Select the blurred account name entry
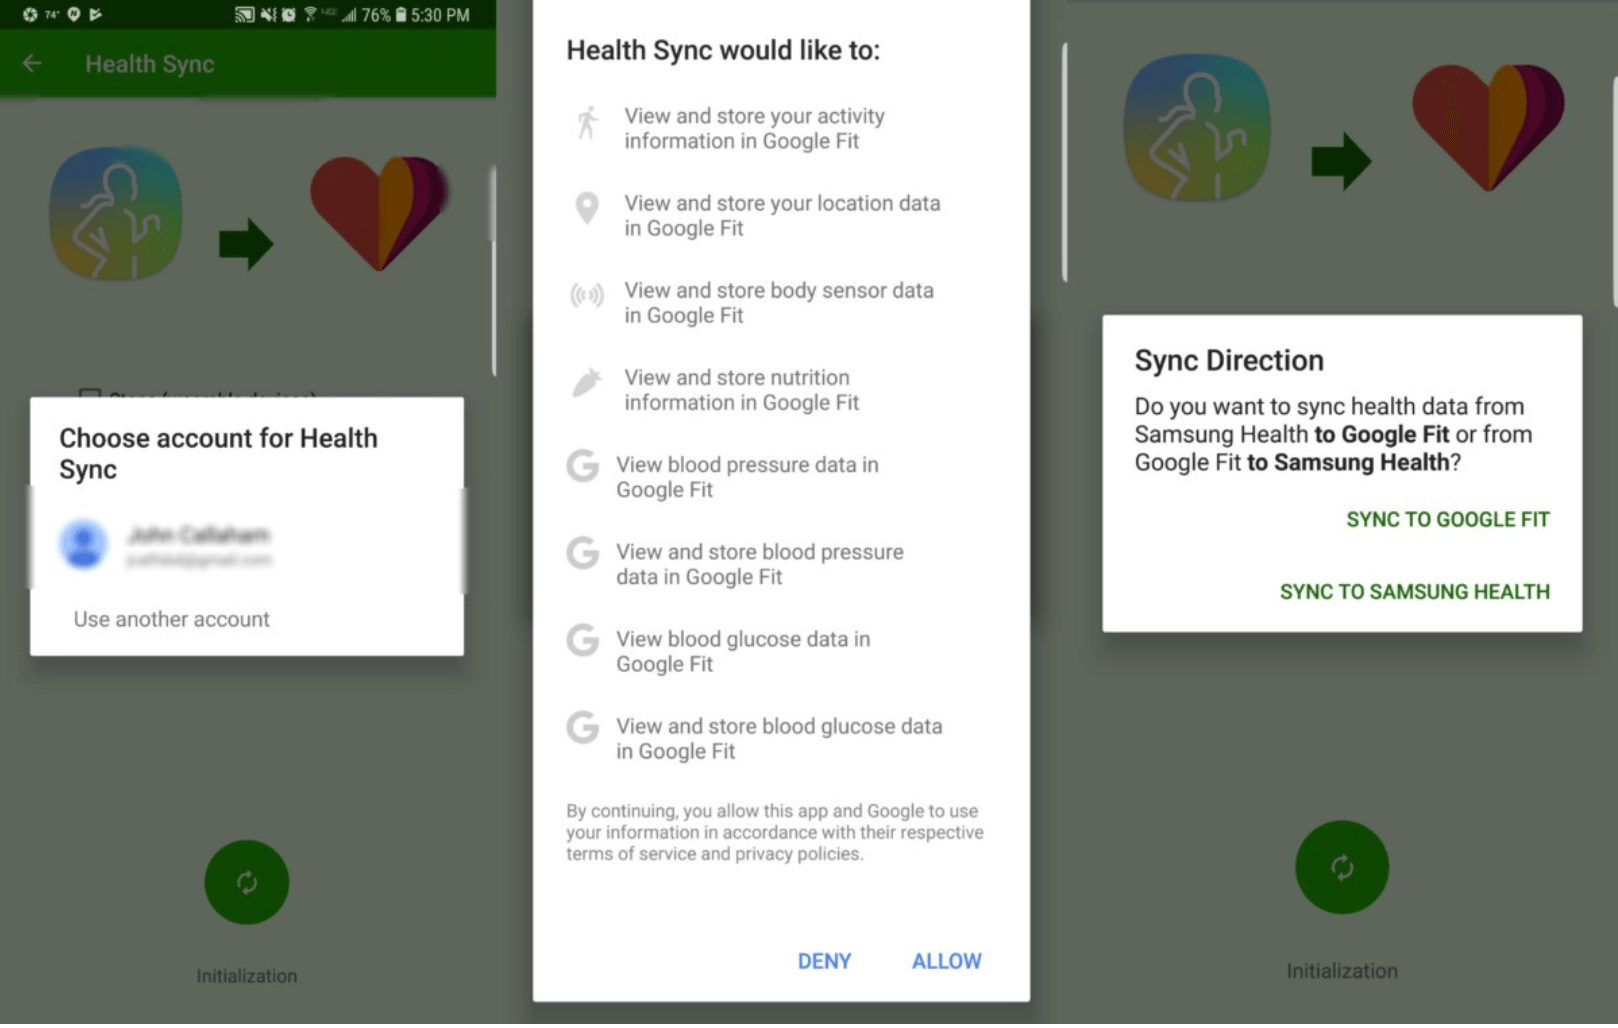The height and width of the screenshot is (1028, 1618). (199, 545)
